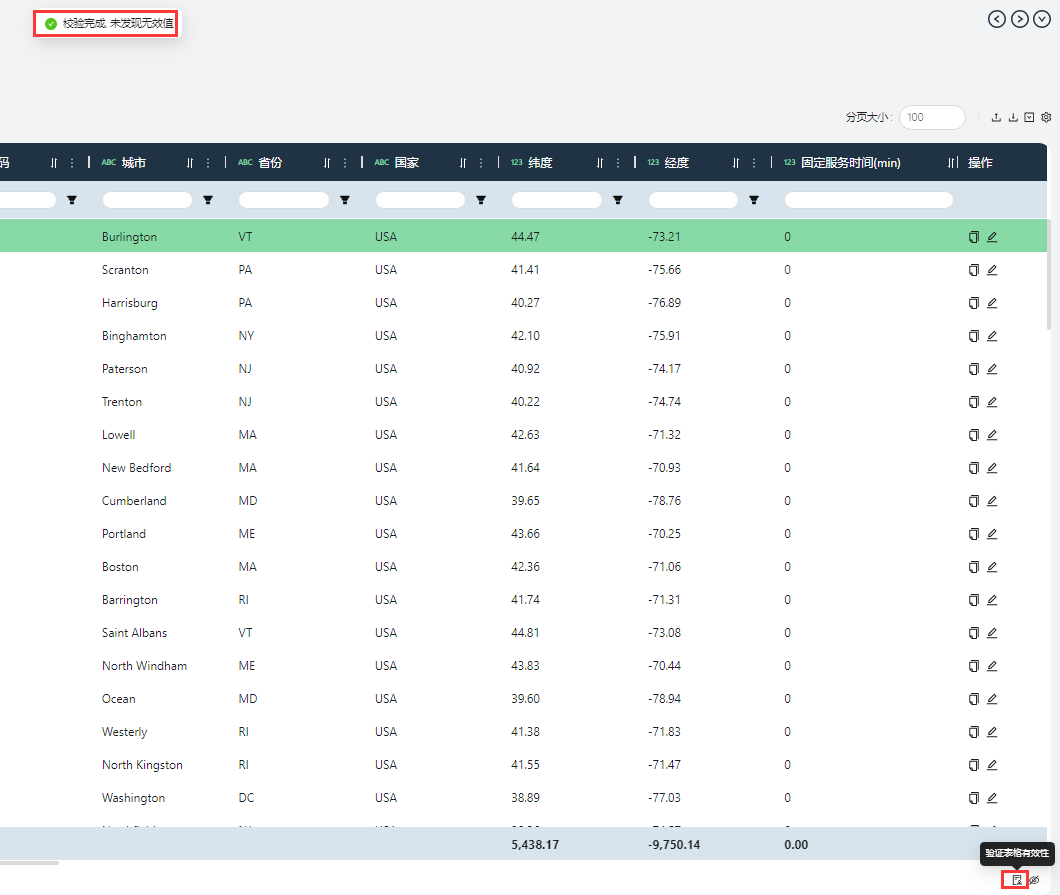The width and height of the screenshot is (1060, 895).
Task: Copy the Cumberland row
Action: [x=973, y=501]
